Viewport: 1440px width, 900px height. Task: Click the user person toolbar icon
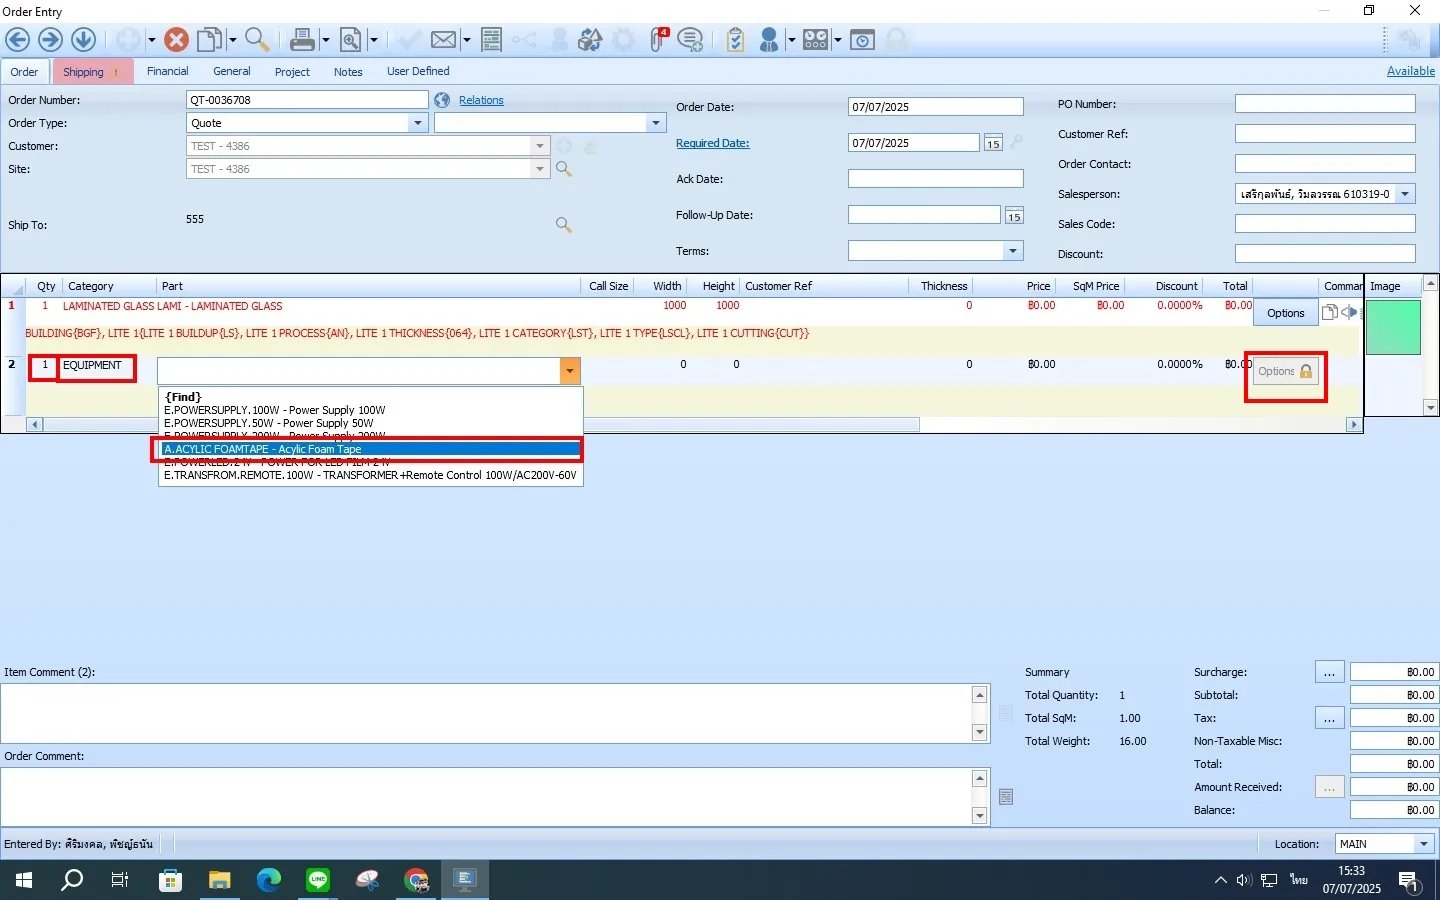769,40
